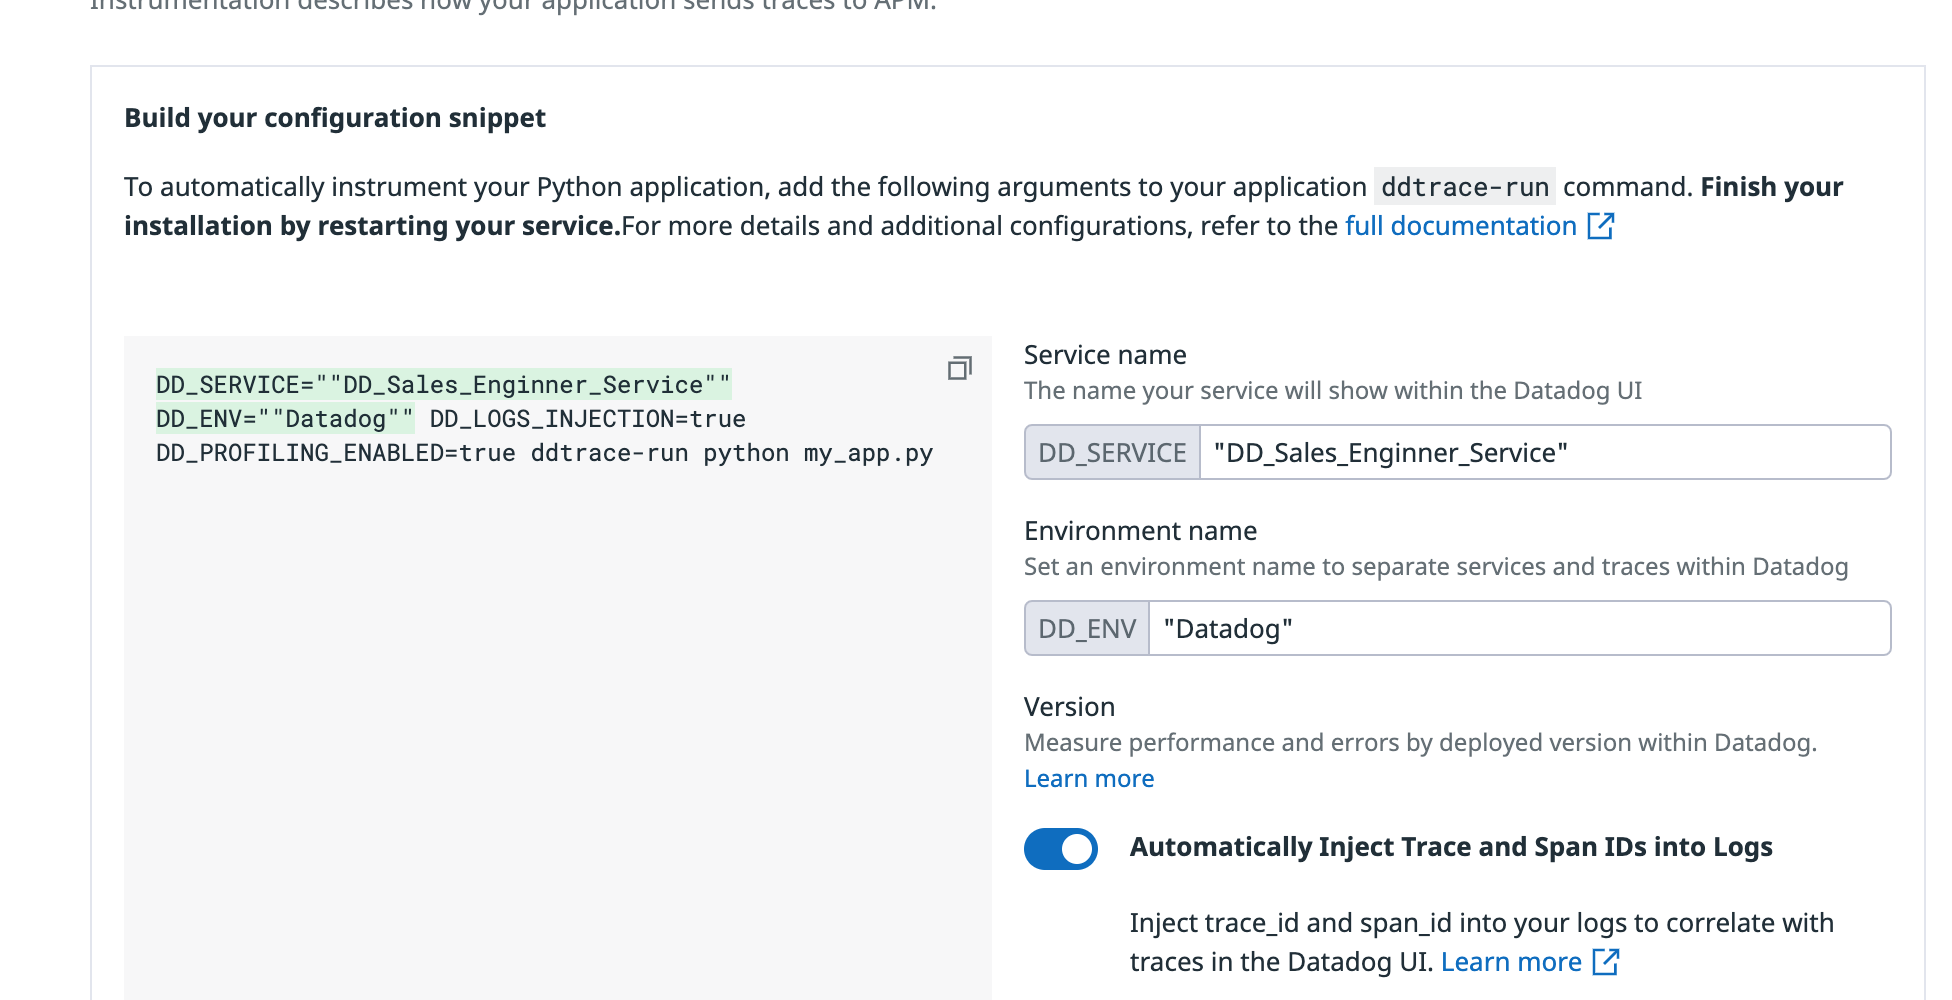Click the Build your configuration snippet heading
Image resolution: width=1952 pixels, height=1000 pixels.
(335, 118)
